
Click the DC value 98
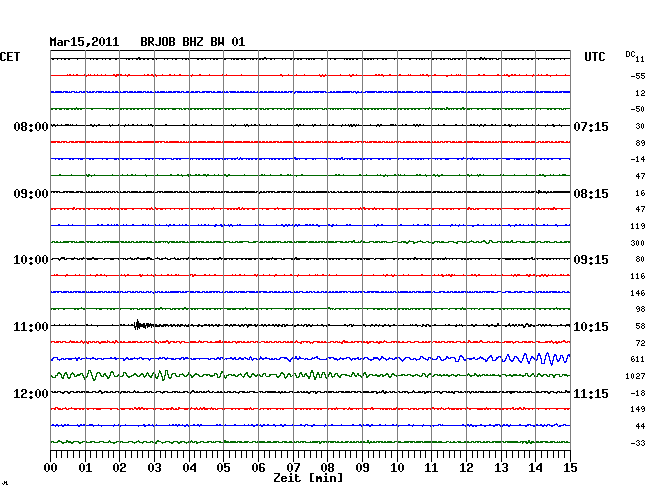click(640, 309)
